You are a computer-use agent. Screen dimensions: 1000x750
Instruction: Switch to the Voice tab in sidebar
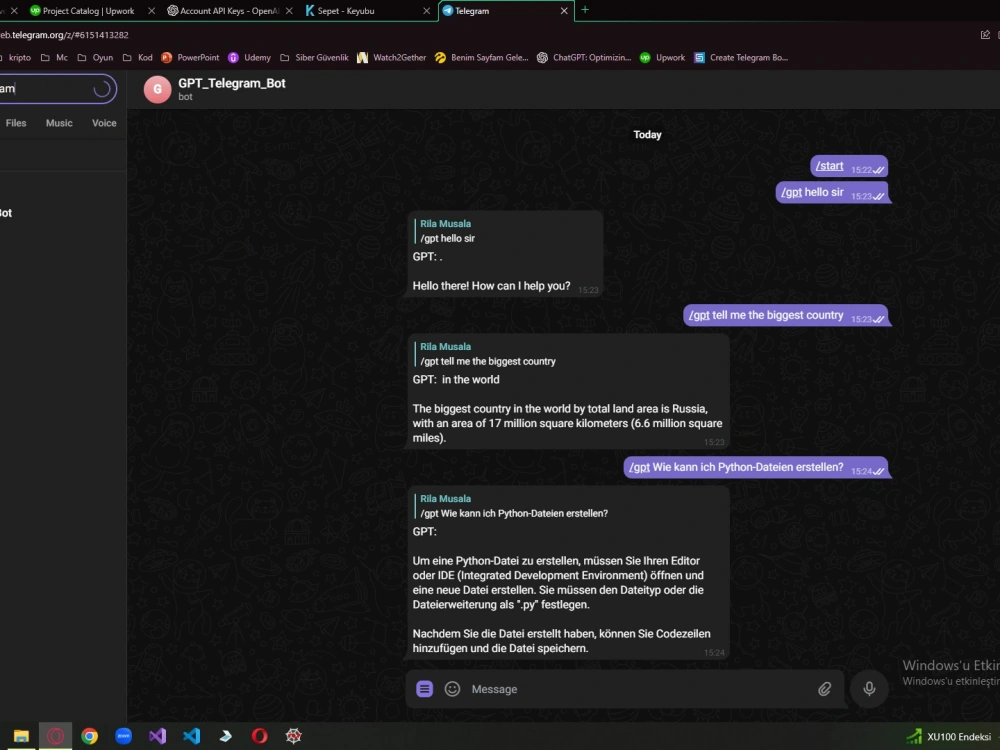[x=104, y=122]
